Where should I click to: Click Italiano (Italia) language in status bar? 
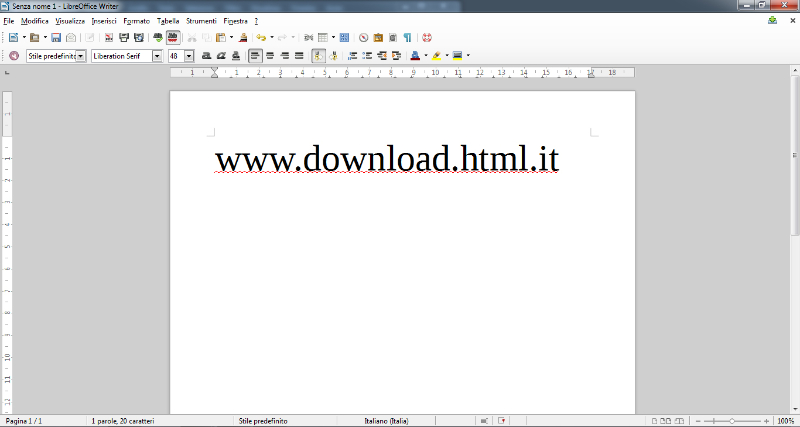click(386, 421)
